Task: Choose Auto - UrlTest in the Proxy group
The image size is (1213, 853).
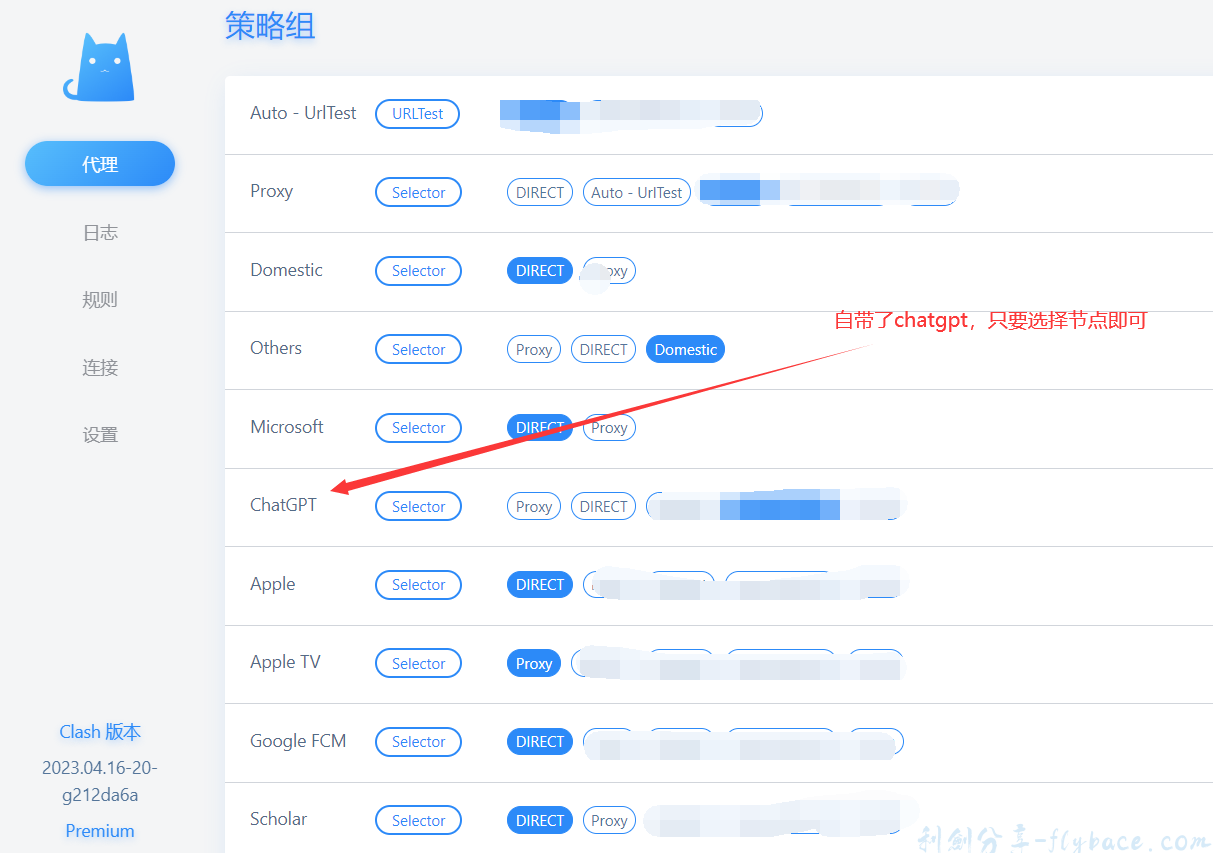Action: coord(636,192)
